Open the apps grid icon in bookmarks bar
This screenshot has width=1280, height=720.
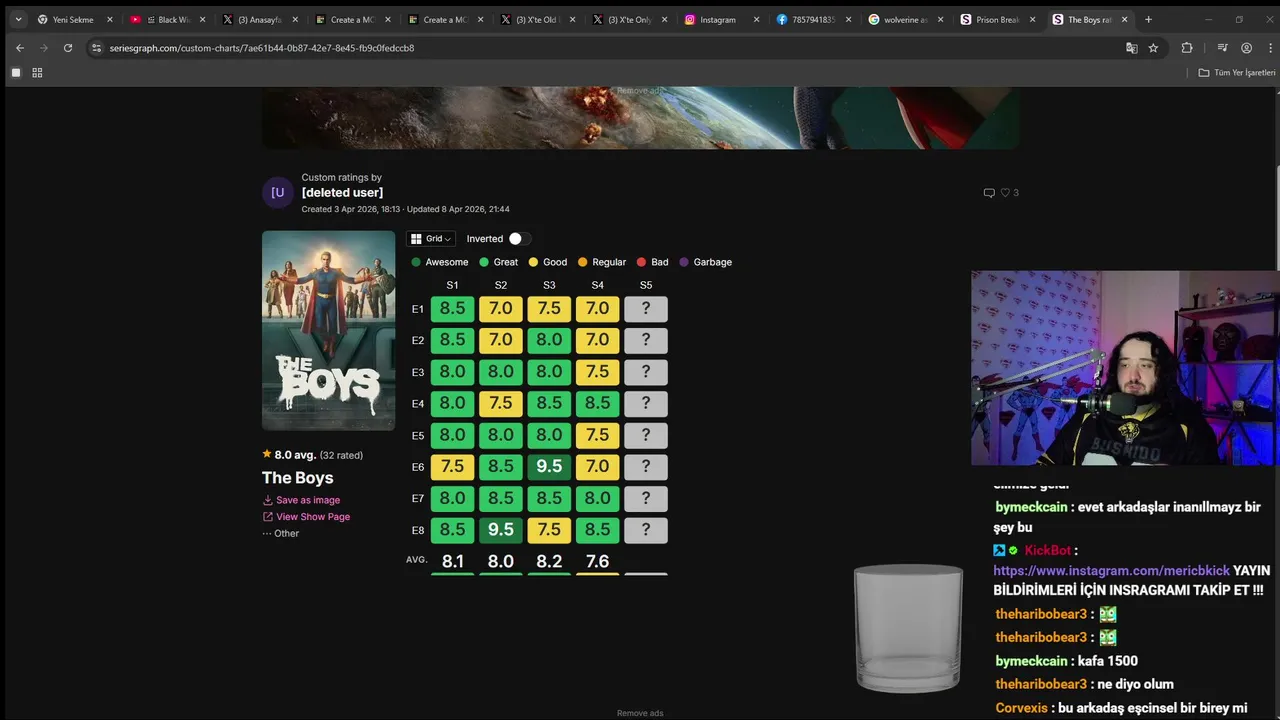coord(37,73)
